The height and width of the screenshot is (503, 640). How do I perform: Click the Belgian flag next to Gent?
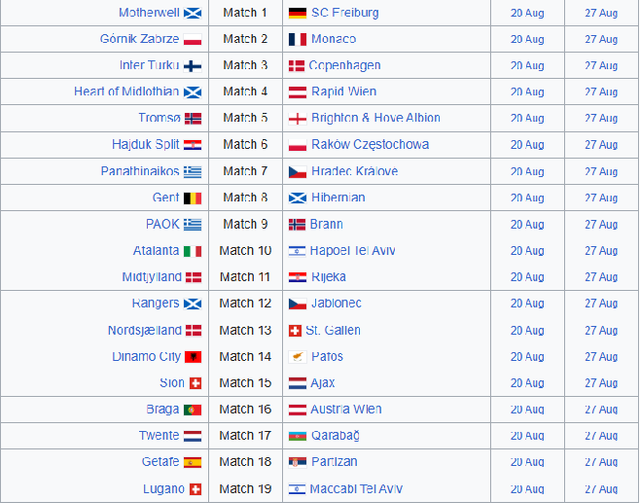(193, 198)
